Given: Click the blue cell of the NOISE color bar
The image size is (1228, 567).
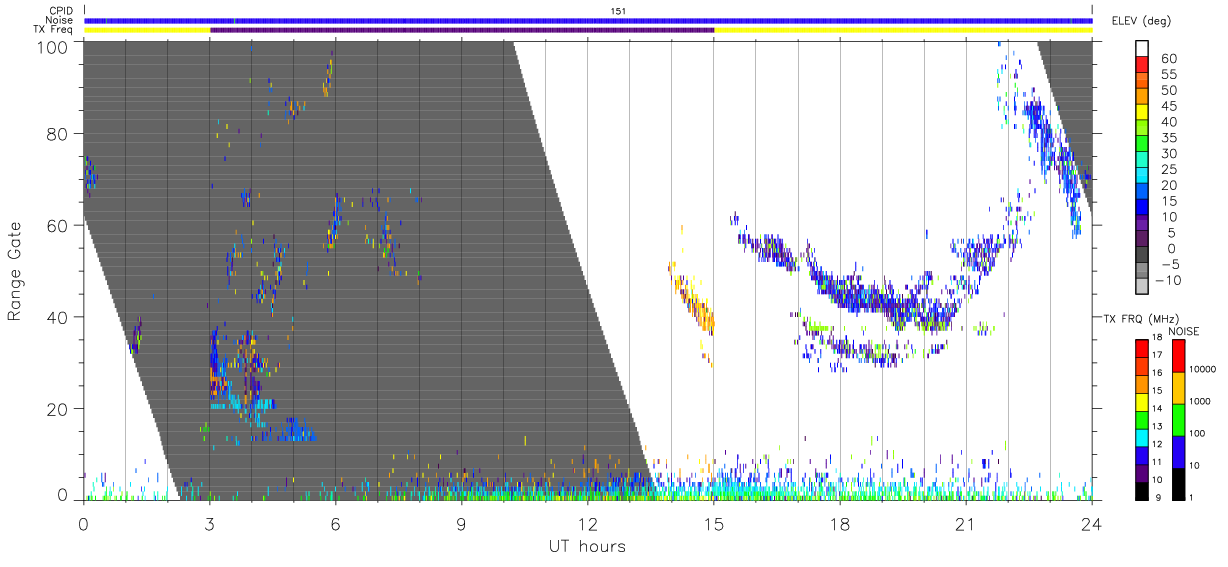Looking at the screenshot, I should 1177,451.
